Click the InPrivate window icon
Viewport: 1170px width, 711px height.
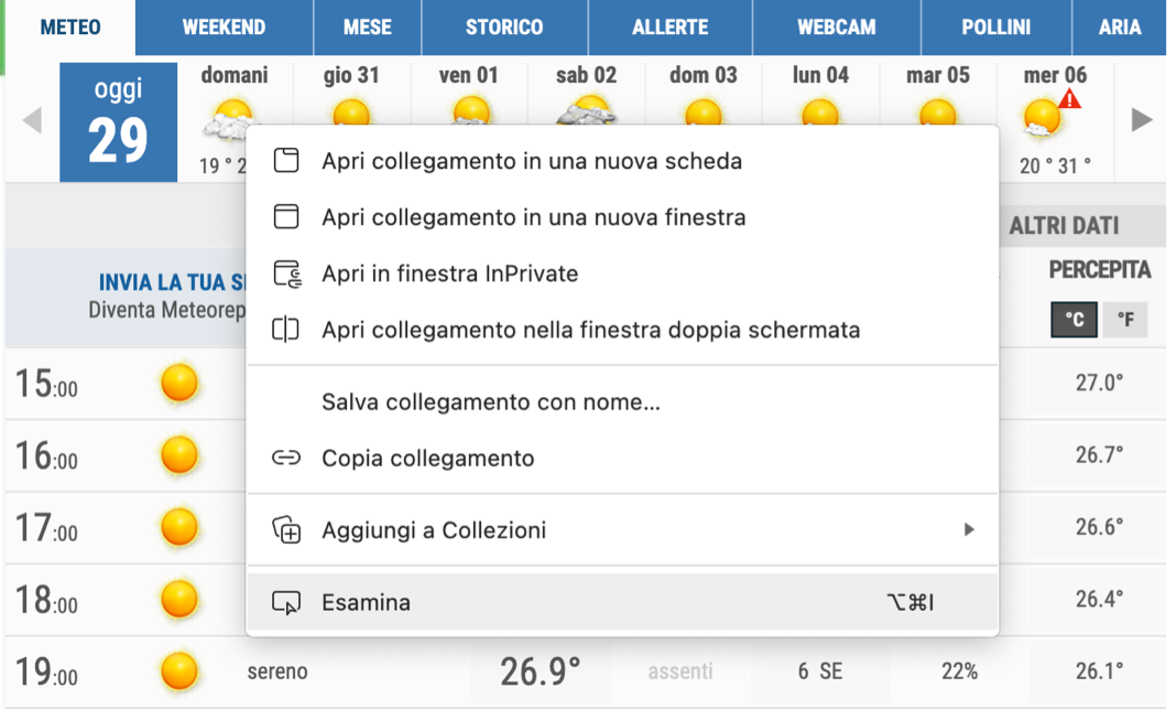[286, 274]
